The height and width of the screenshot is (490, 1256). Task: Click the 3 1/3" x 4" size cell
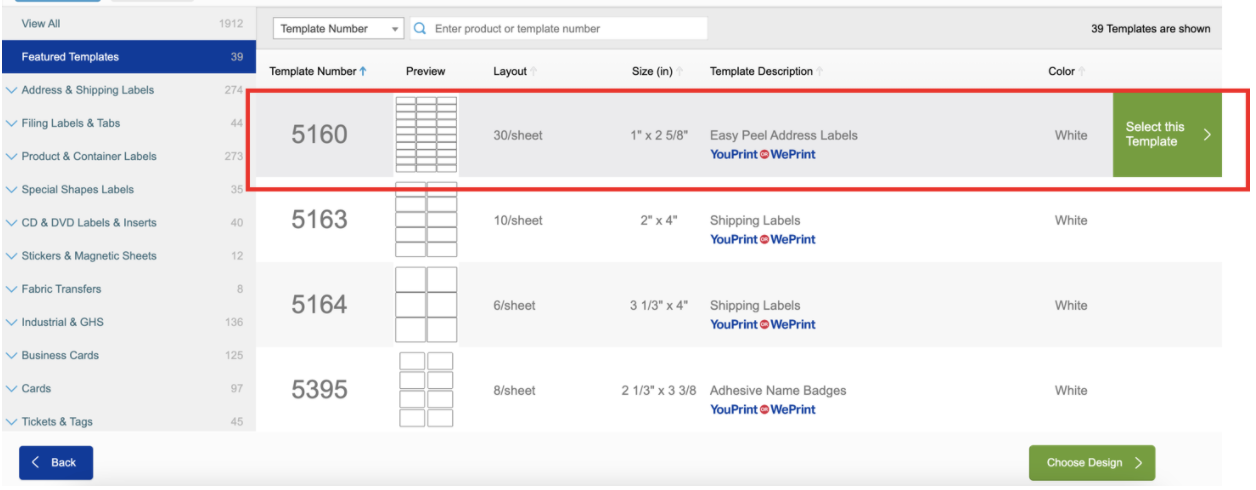point(659,305)
